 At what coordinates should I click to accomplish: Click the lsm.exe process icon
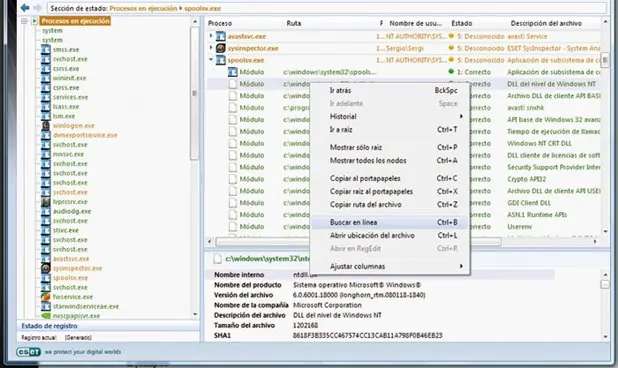click(46, 116)
